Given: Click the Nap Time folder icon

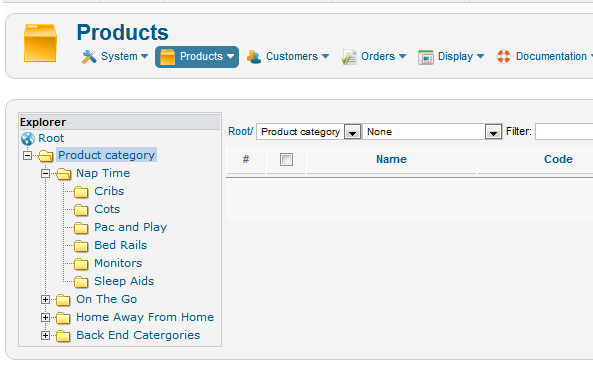Looking at the screenshot, I should tap(64, 174).
